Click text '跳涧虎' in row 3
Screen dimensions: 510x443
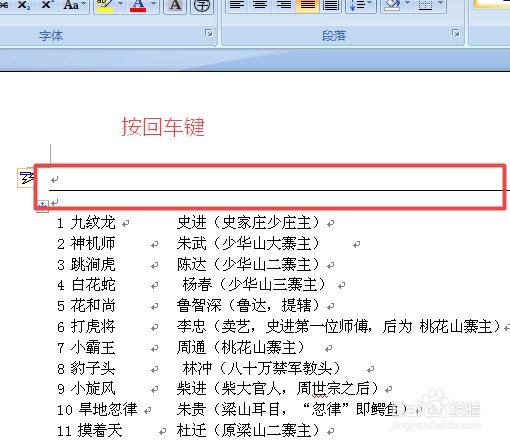(93, 265)
